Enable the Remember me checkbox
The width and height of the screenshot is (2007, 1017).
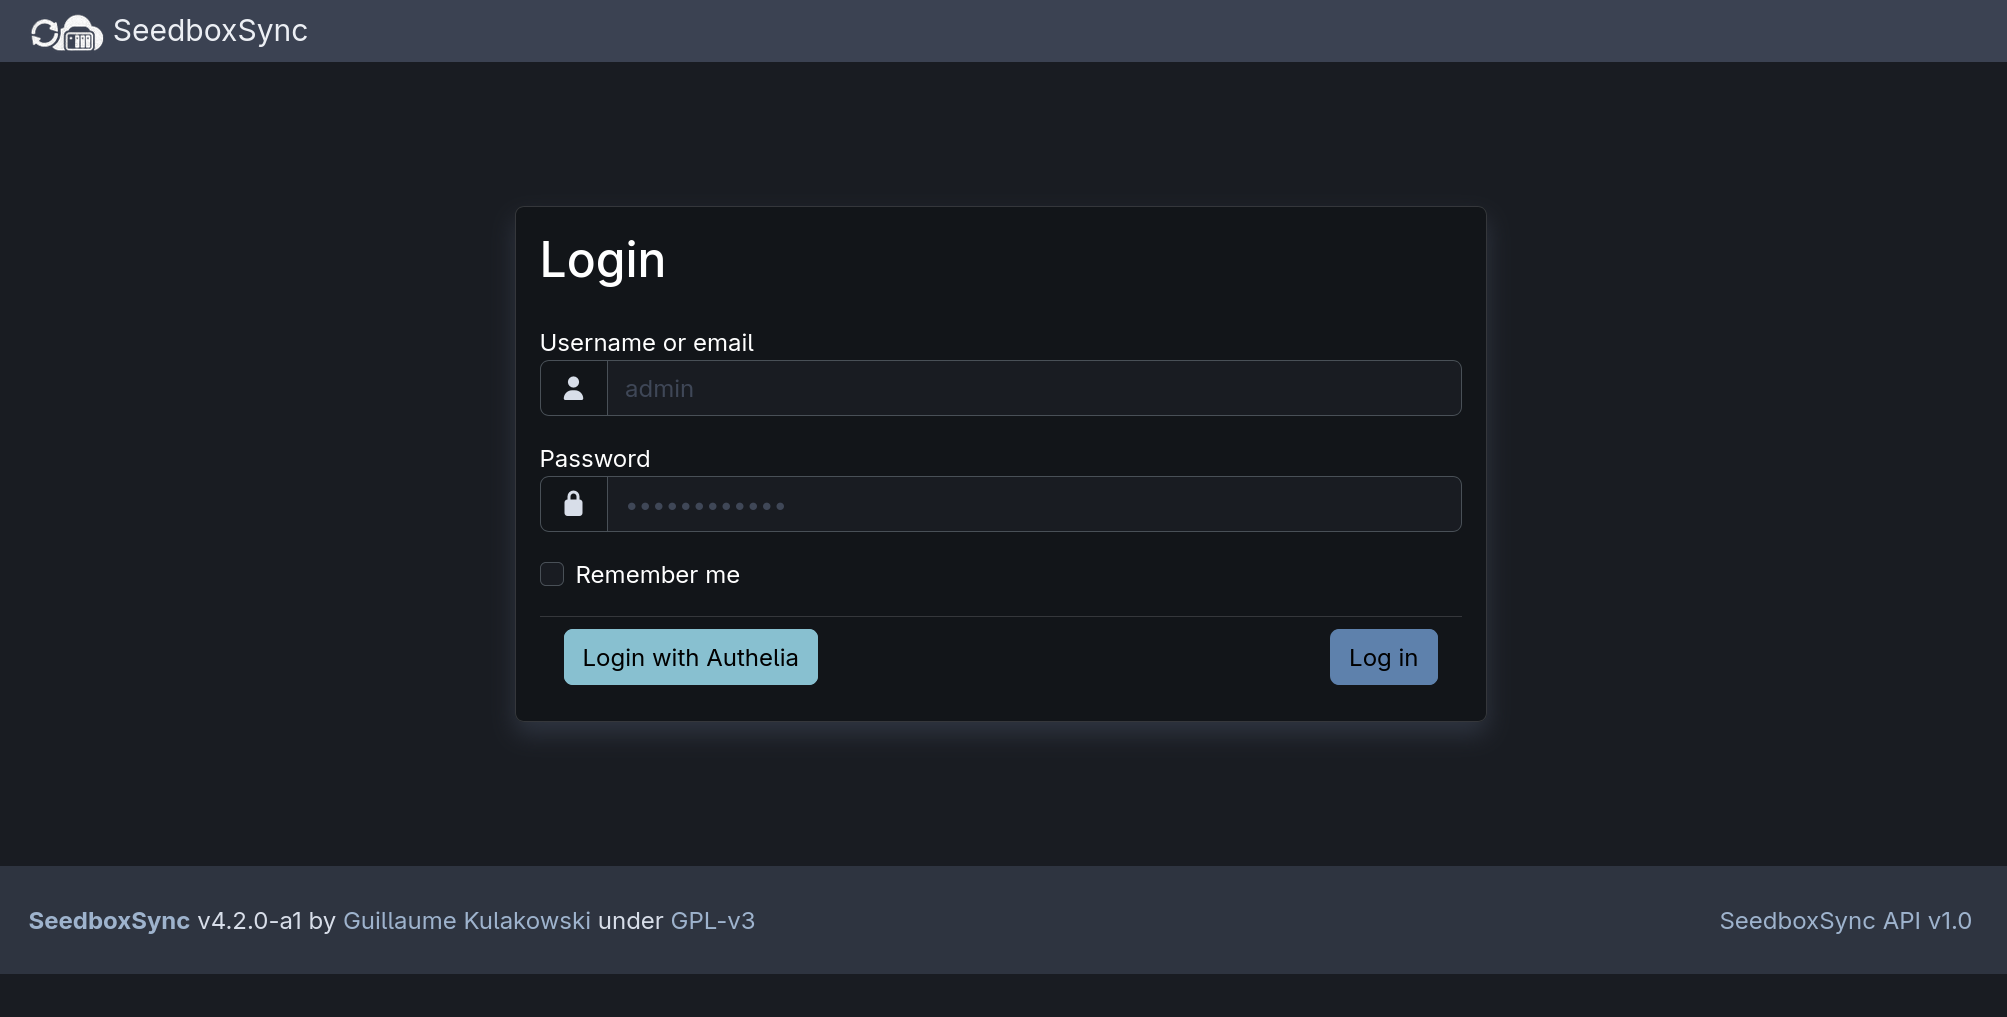pos(552,574)
